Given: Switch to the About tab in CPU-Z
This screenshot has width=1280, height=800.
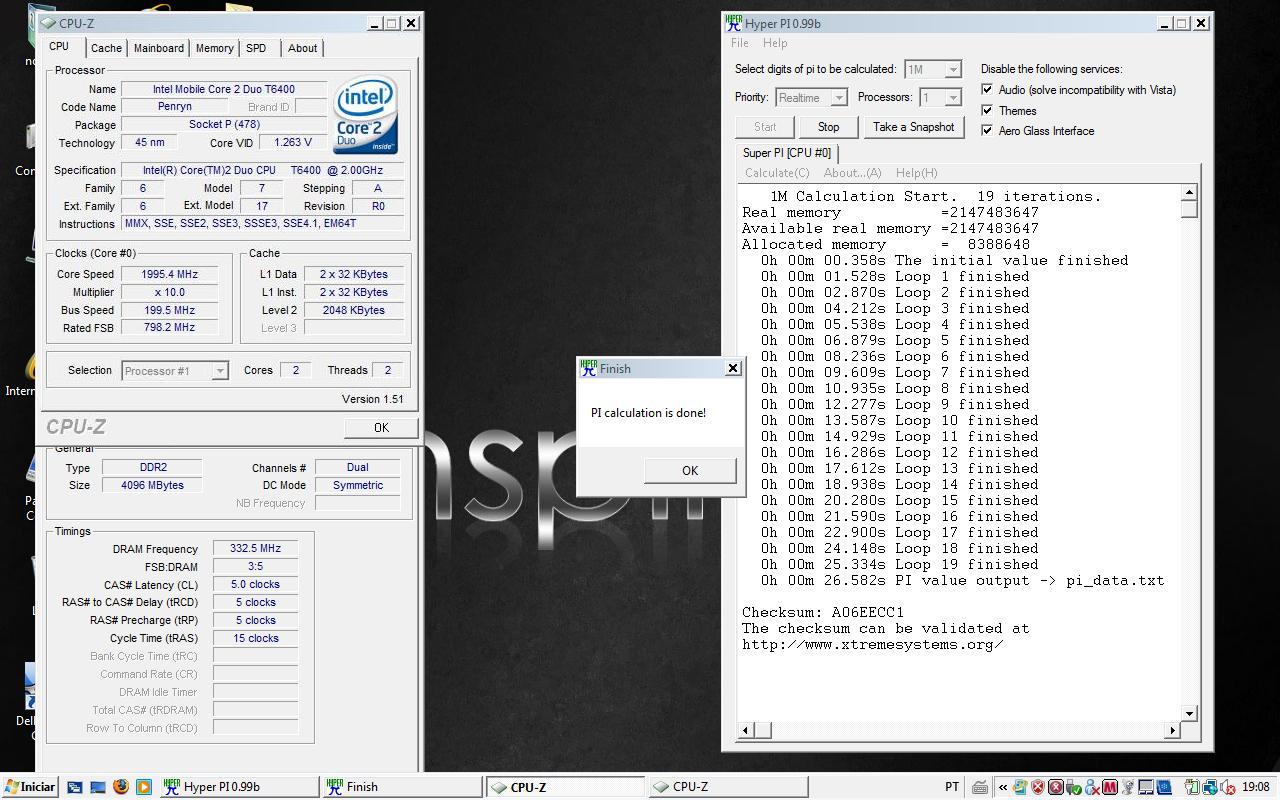Looking at the screenshot, I should click(x=302, y=48).
